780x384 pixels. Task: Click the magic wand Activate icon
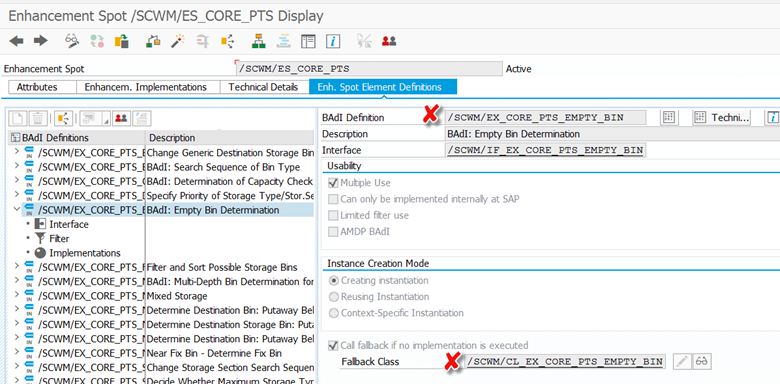tap(178, 41)
